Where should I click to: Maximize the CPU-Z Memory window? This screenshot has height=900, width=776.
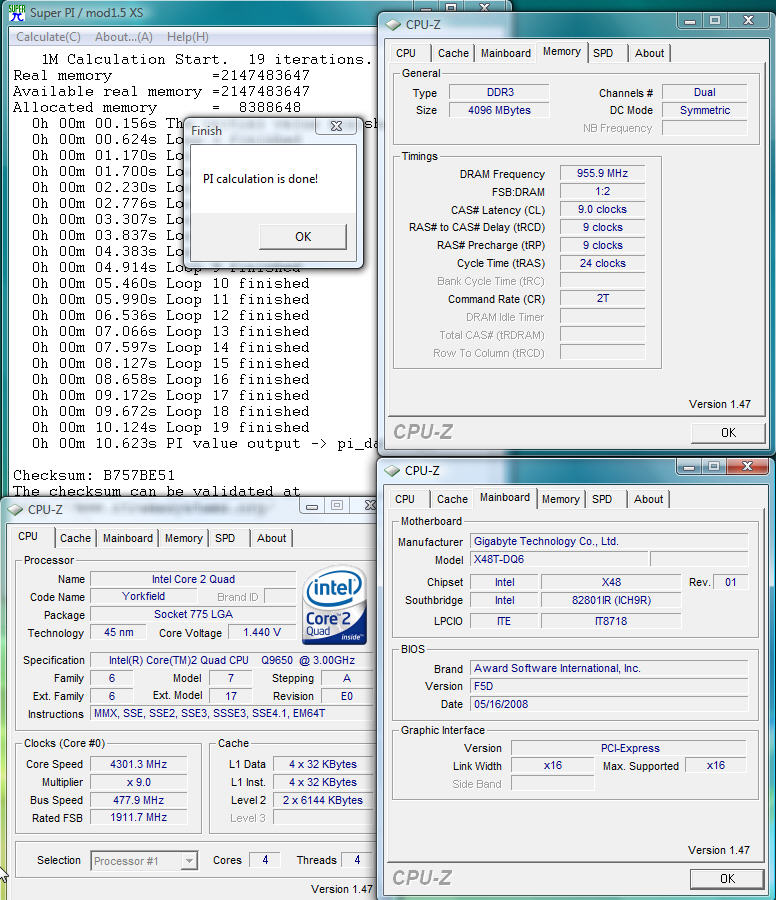[x=715, y=21]
